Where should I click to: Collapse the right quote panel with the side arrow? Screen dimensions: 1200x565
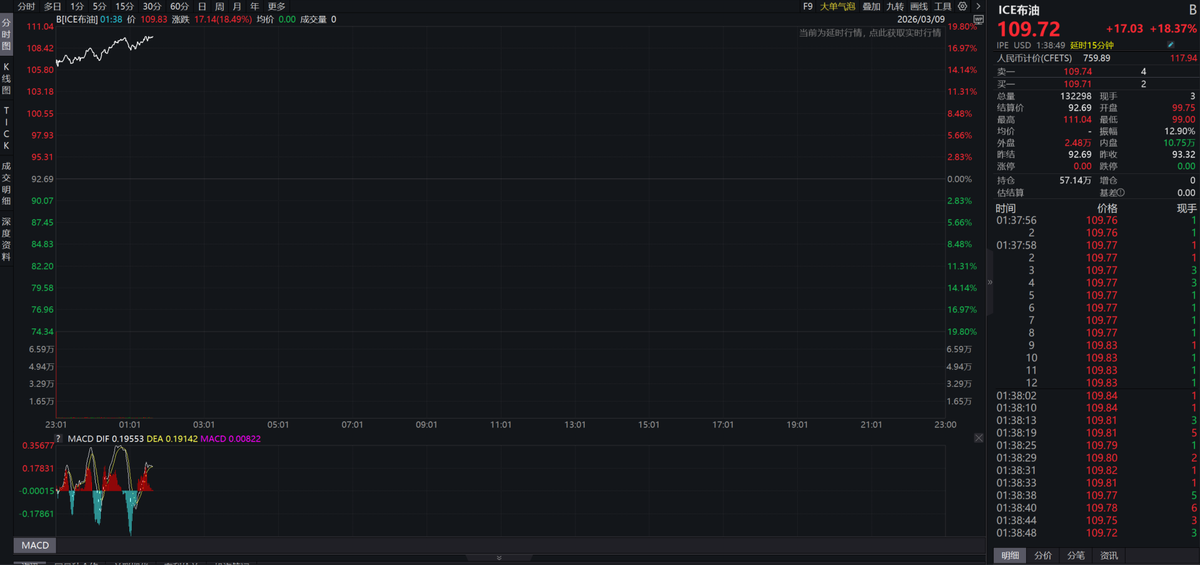tap(990, 283)
